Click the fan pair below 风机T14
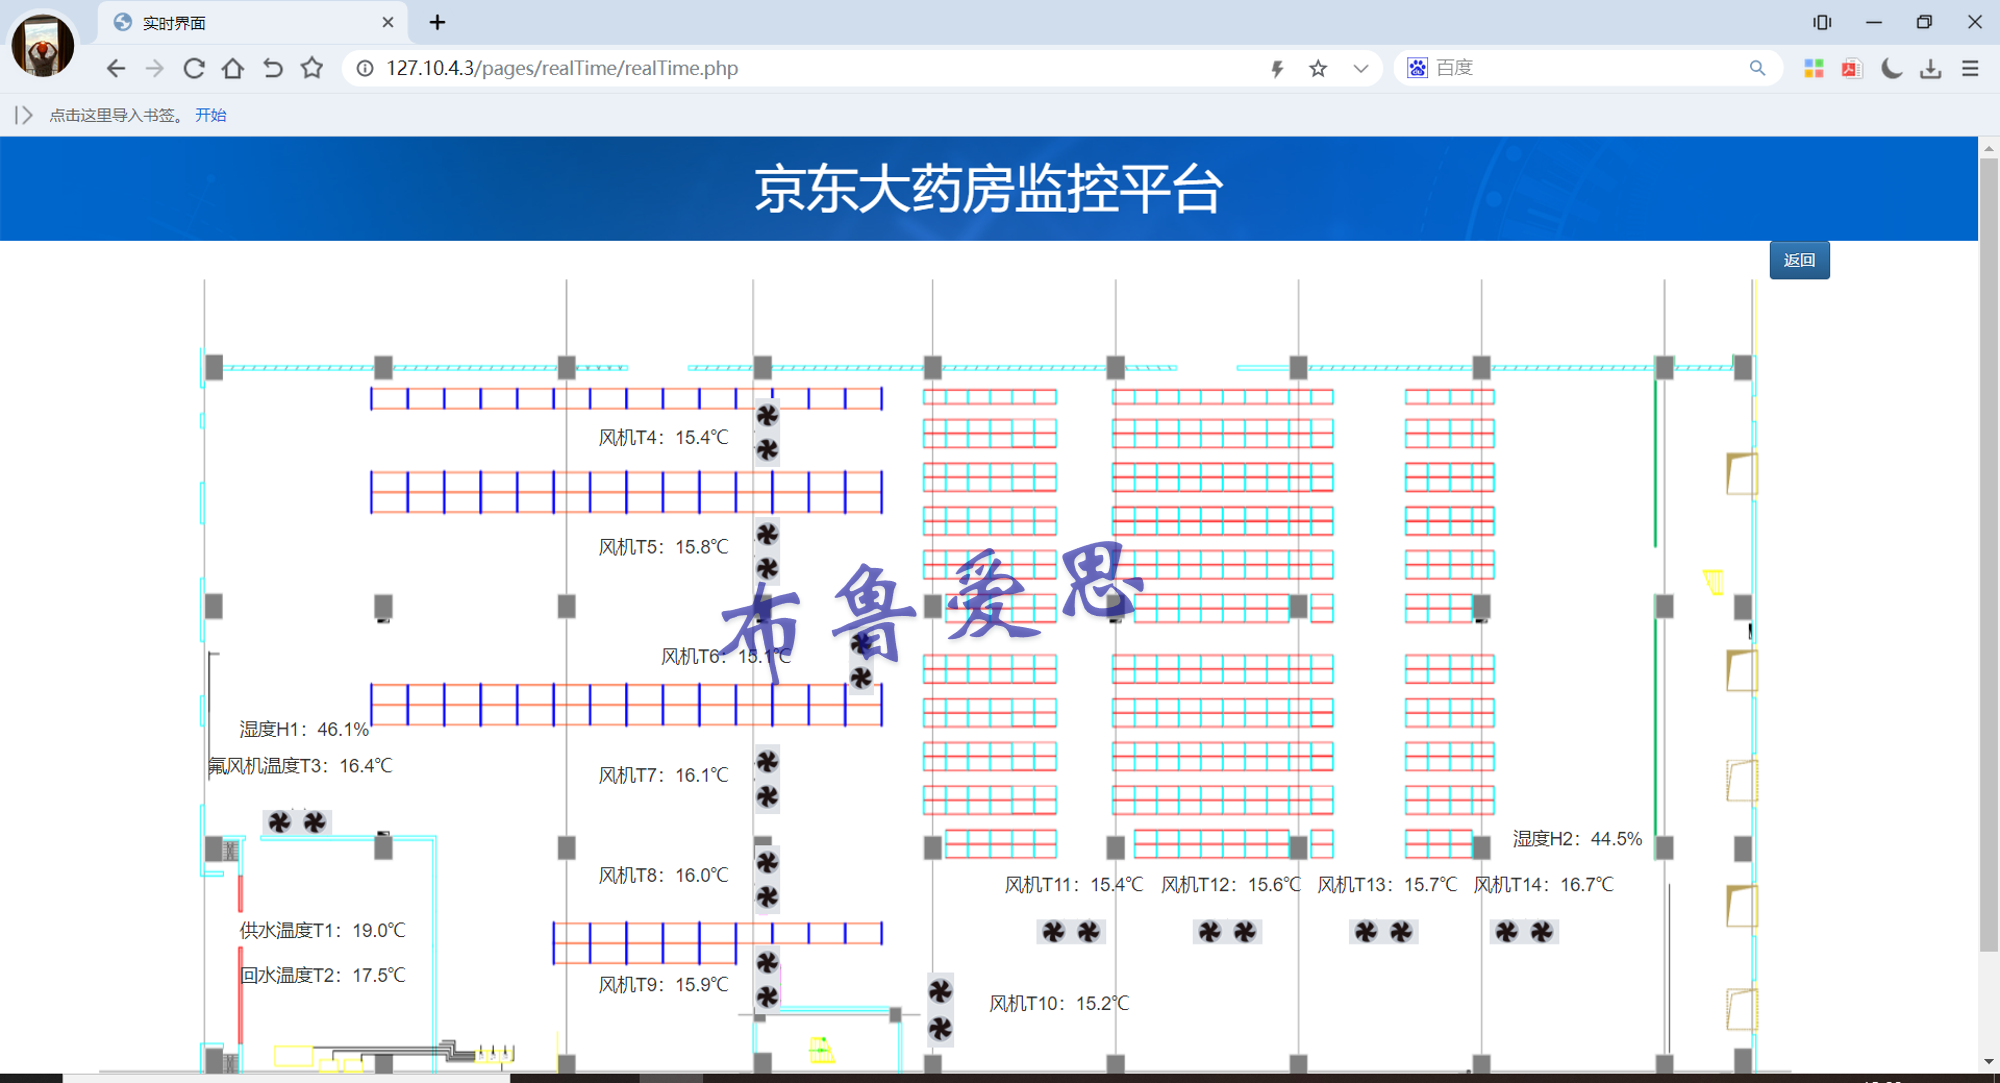 [x=1524, y=932]
